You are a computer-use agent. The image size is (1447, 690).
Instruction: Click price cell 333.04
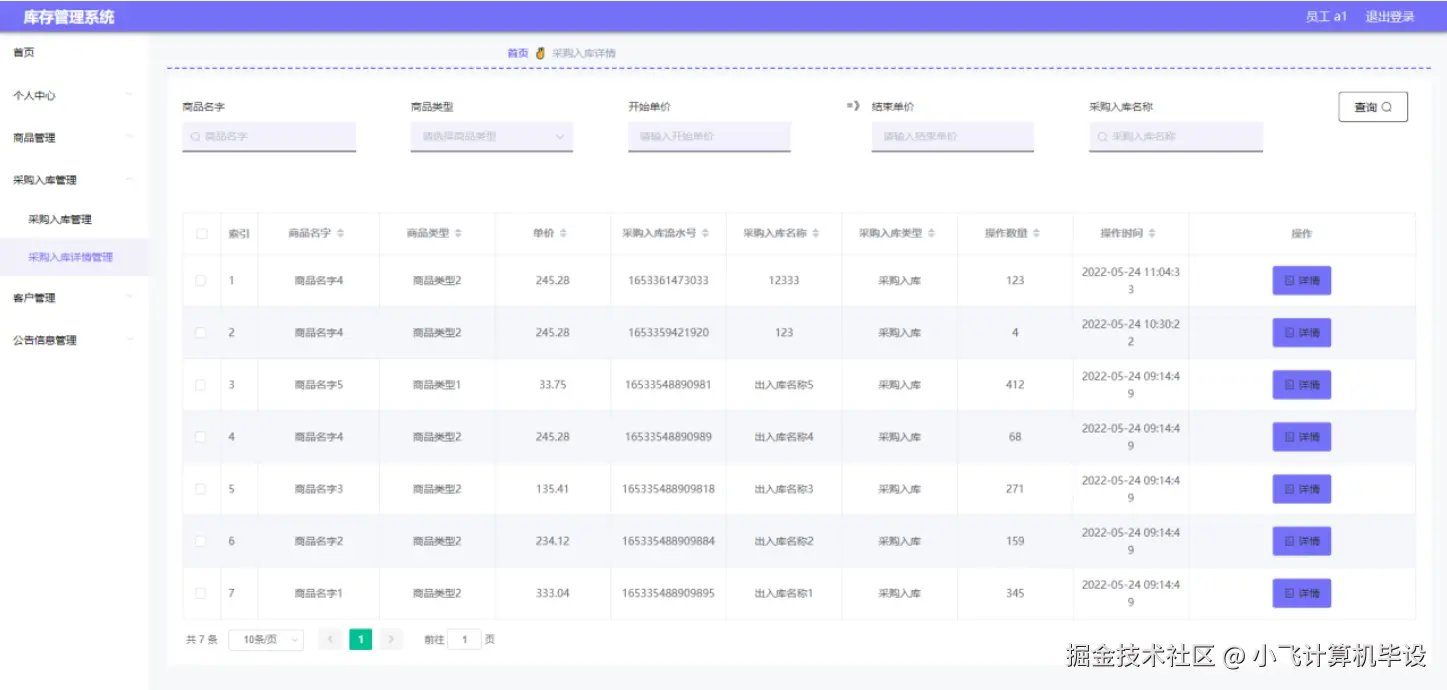tap(552, 593)
